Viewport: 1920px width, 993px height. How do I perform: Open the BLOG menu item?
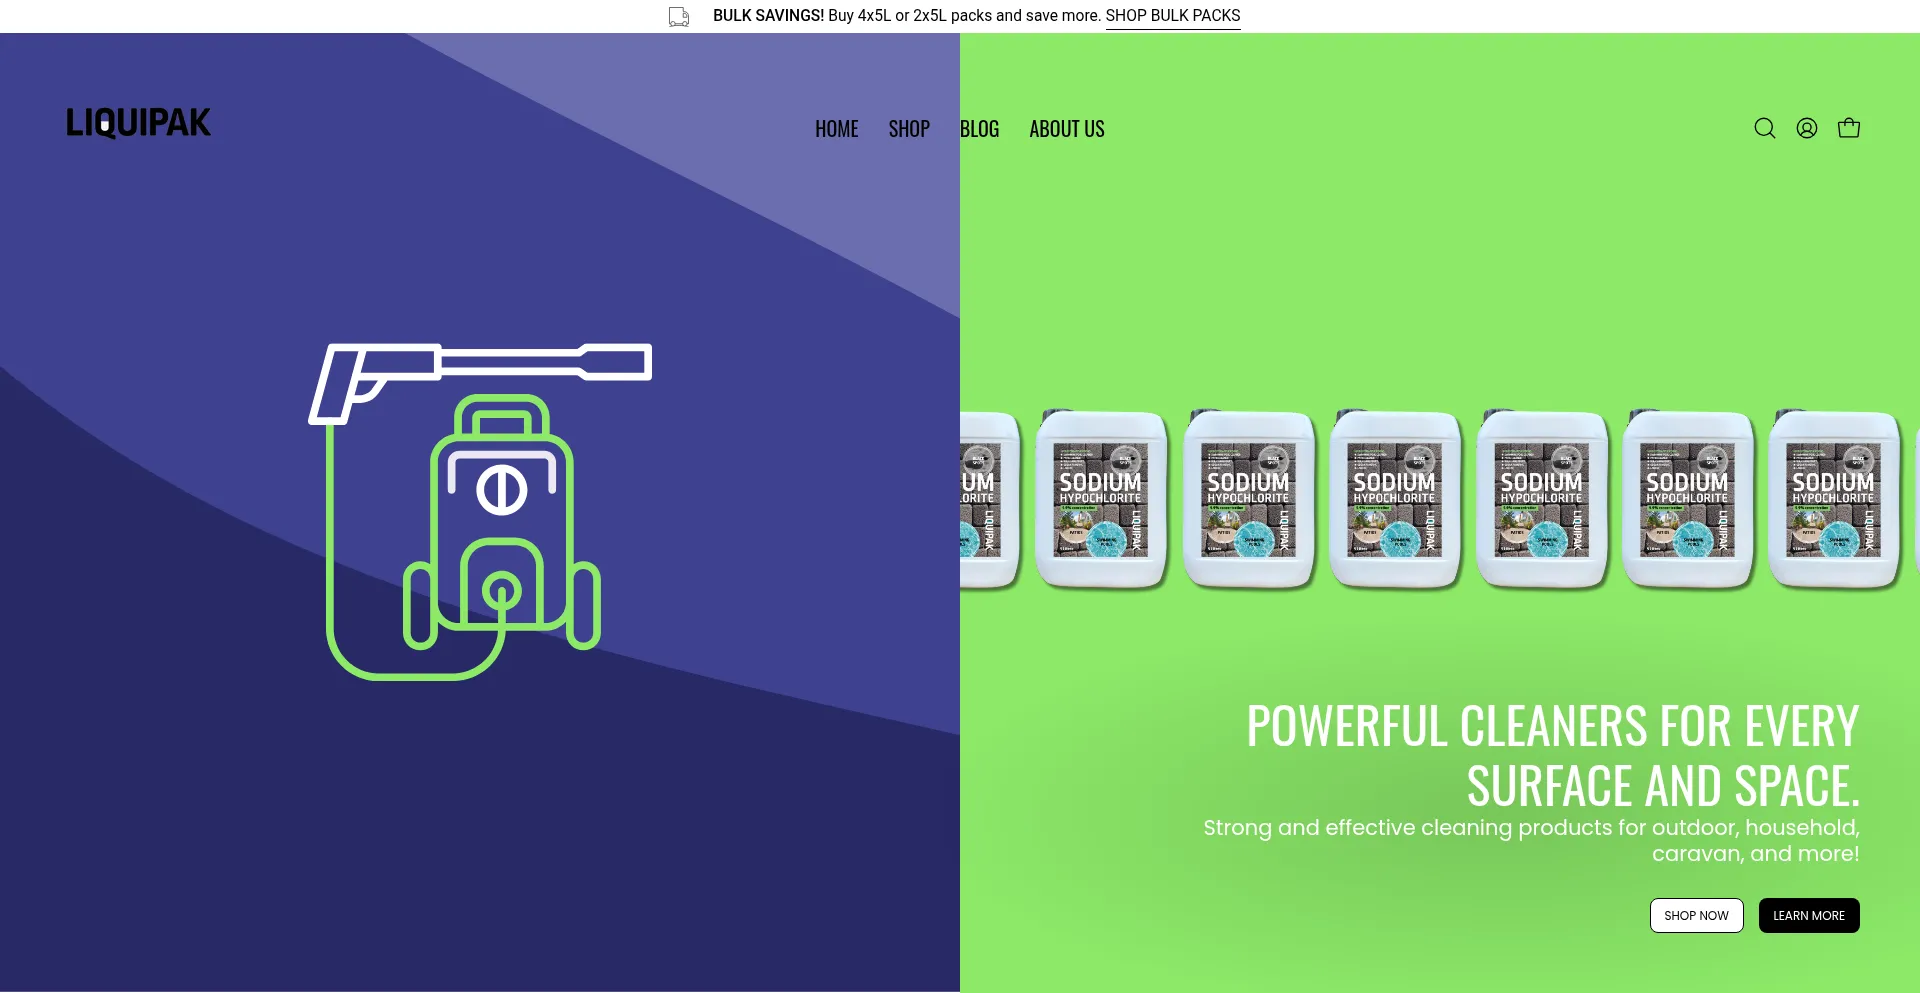979,129
